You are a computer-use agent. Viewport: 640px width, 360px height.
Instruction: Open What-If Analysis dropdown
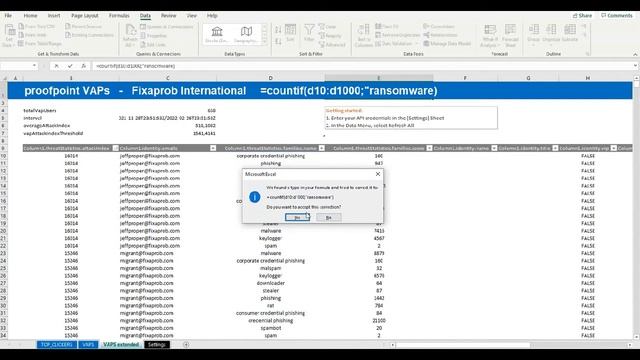coord(489,36)
